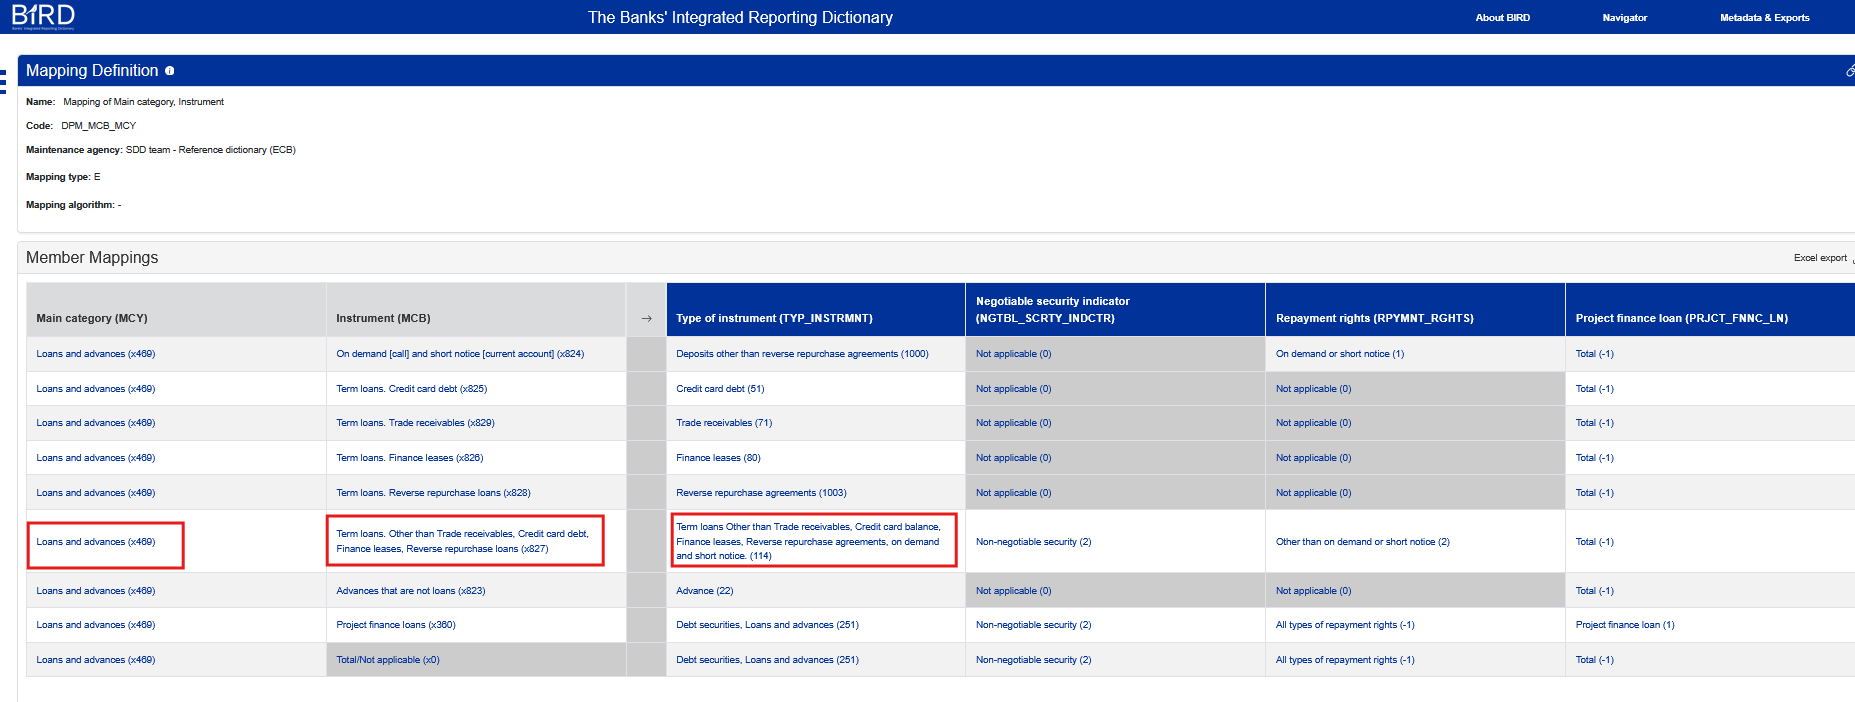Open Repayment Not applicable (0) in Trade receivables row
Image resolution: width=1855 pixels, height=702 pixels.
pos(1313,423)
